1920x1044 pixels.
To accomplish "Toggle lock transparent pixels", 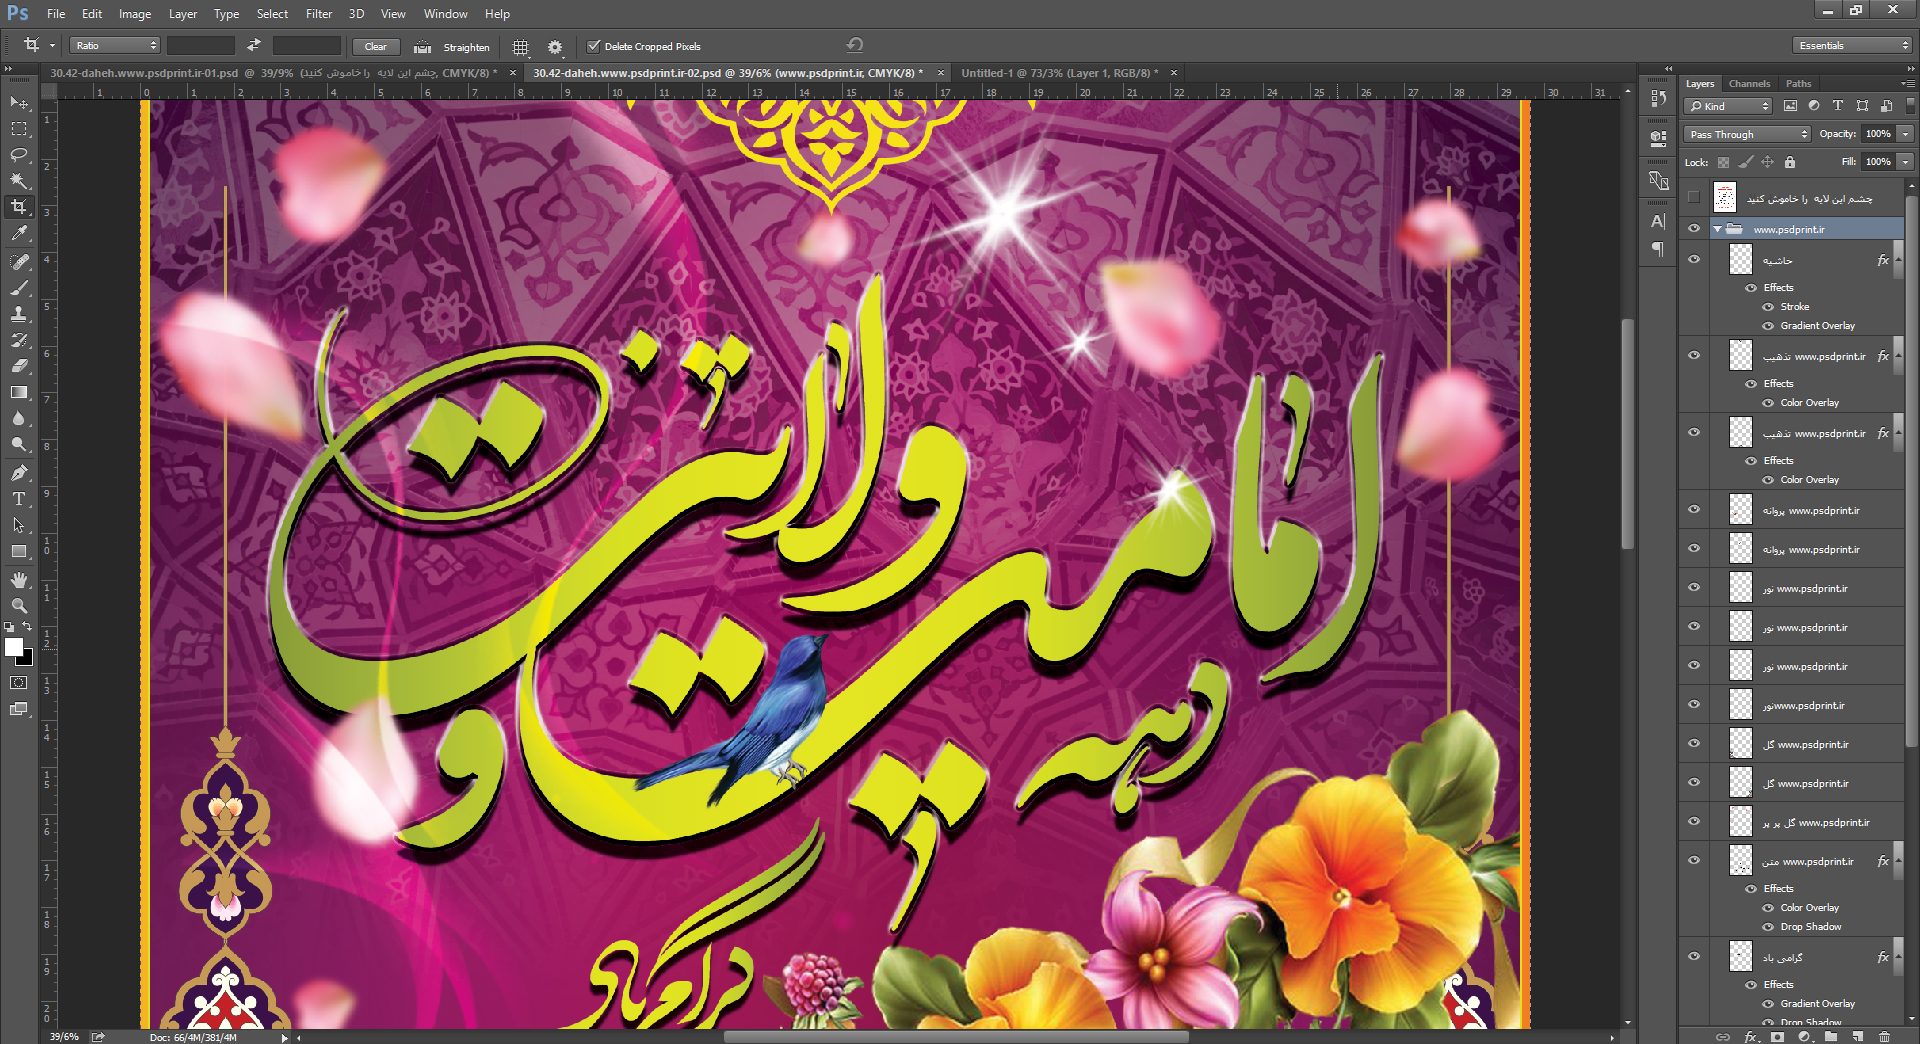I will (x=1723, y=162).
